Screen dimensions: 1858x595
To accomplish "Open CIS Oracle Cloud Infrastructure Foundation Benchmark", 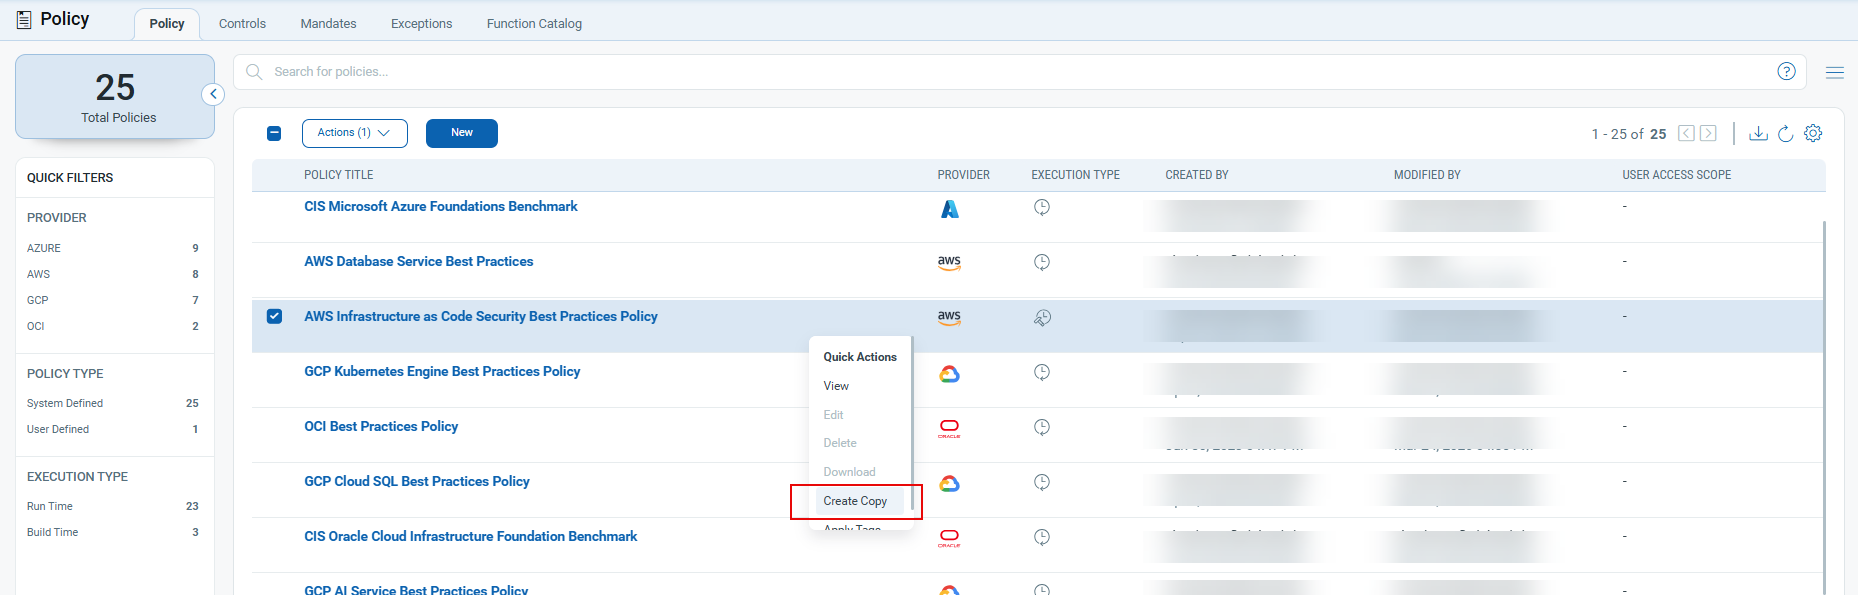I will click(471, 536).
